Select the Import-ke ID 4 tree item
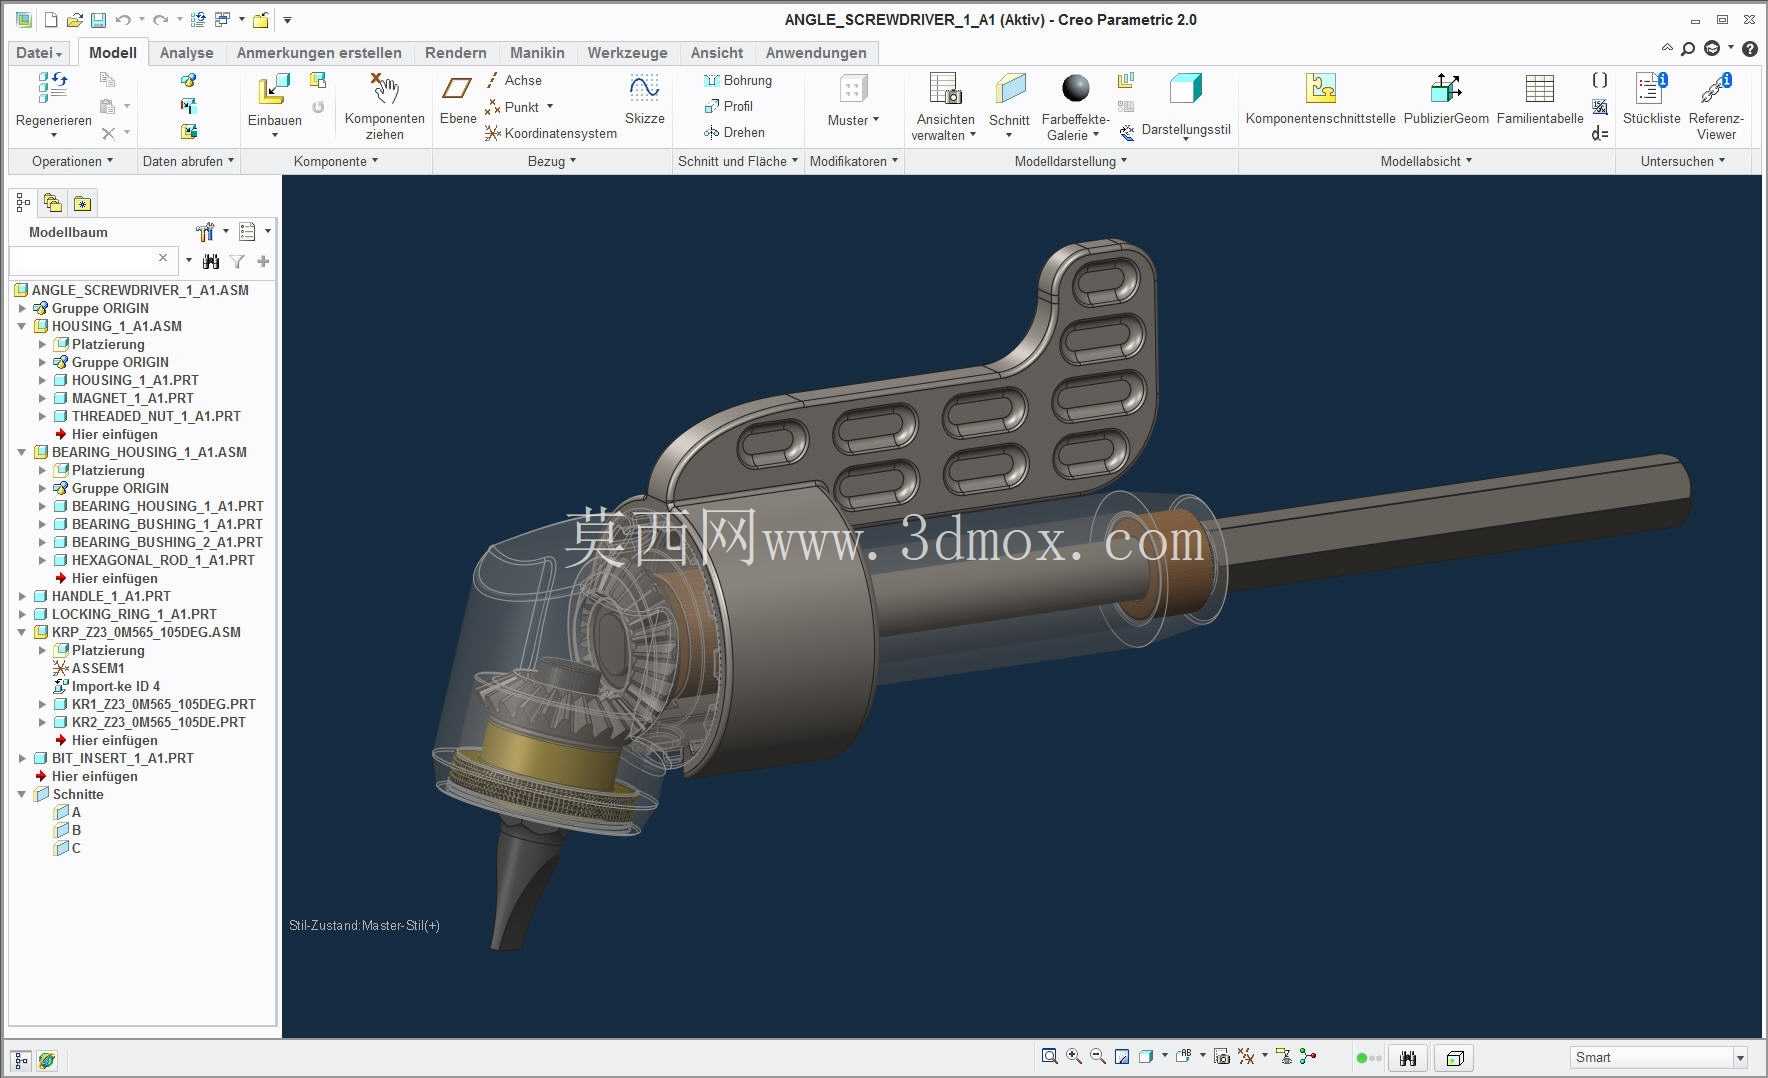 coord(106,686)
